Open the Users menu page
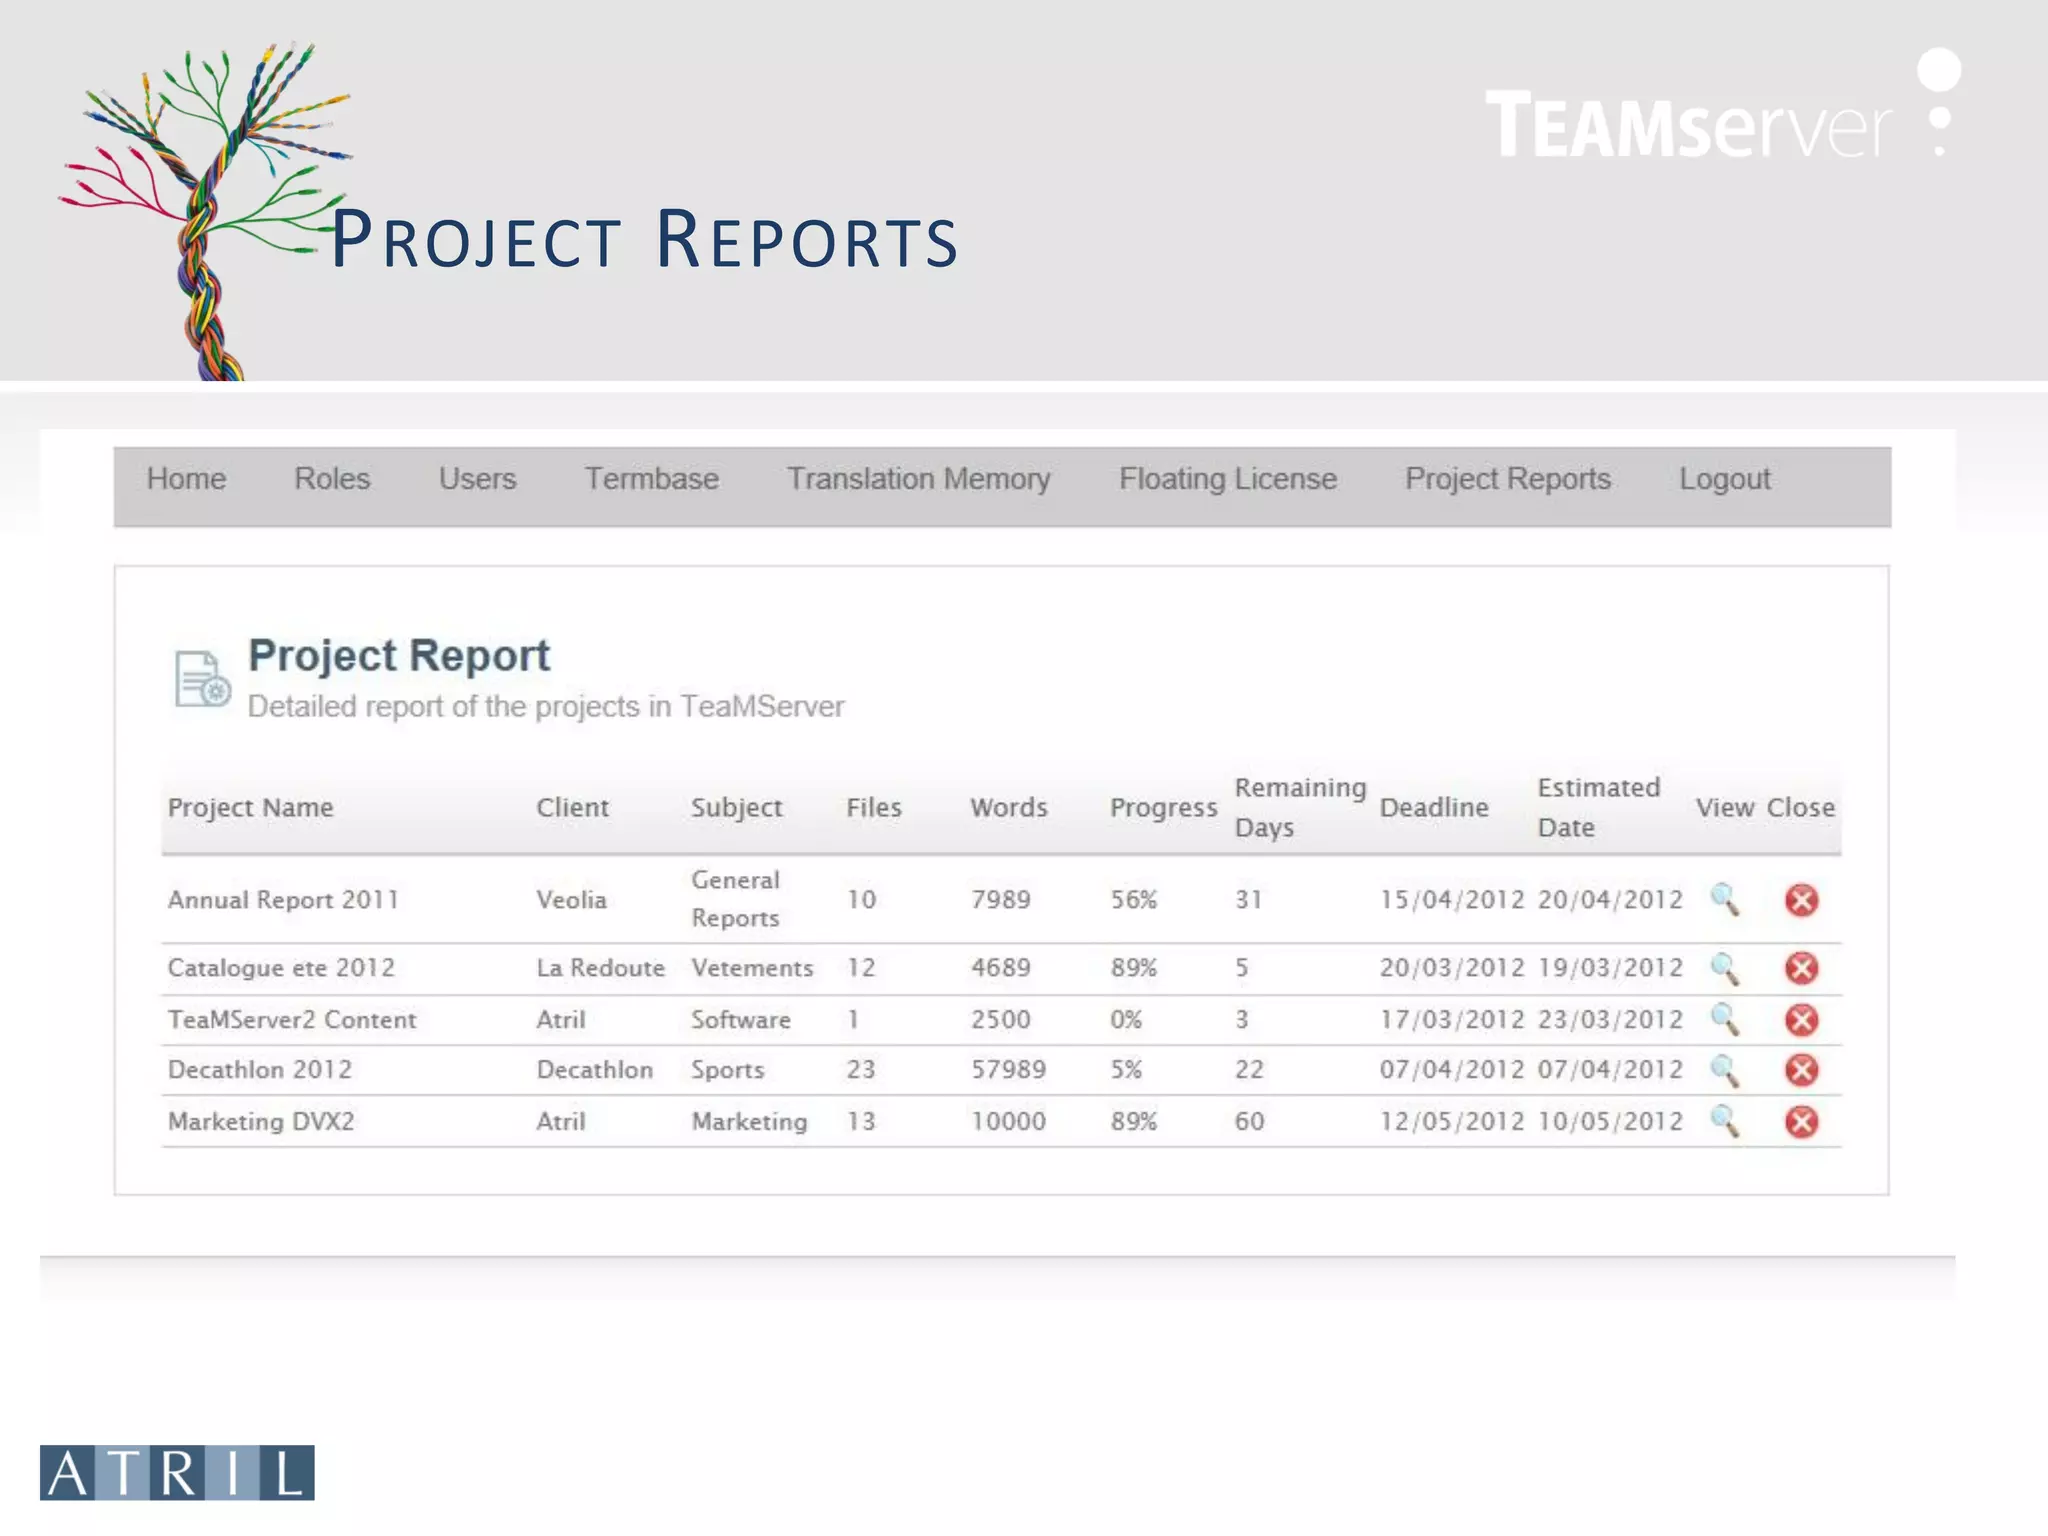Screen dimensions: 2048x1536 pyautogui.click(x=477, y=479)
